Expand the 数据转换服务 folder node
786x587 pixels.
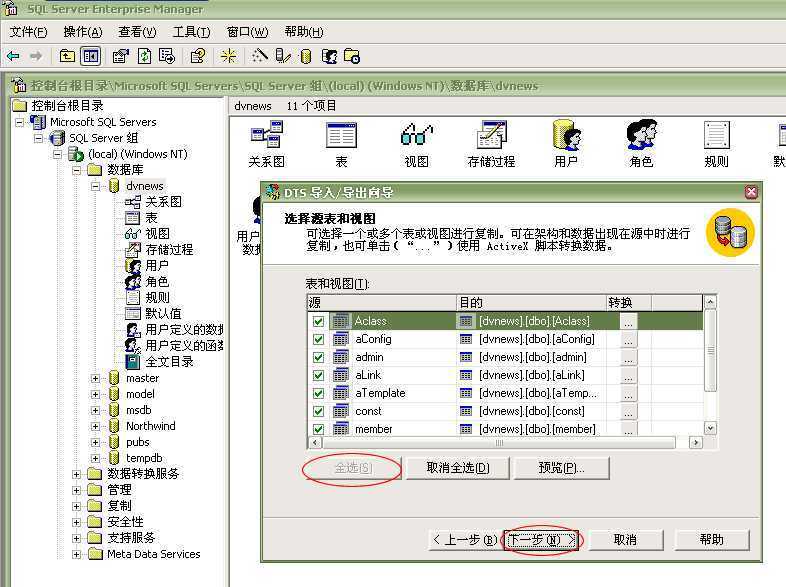click(77, 474)
